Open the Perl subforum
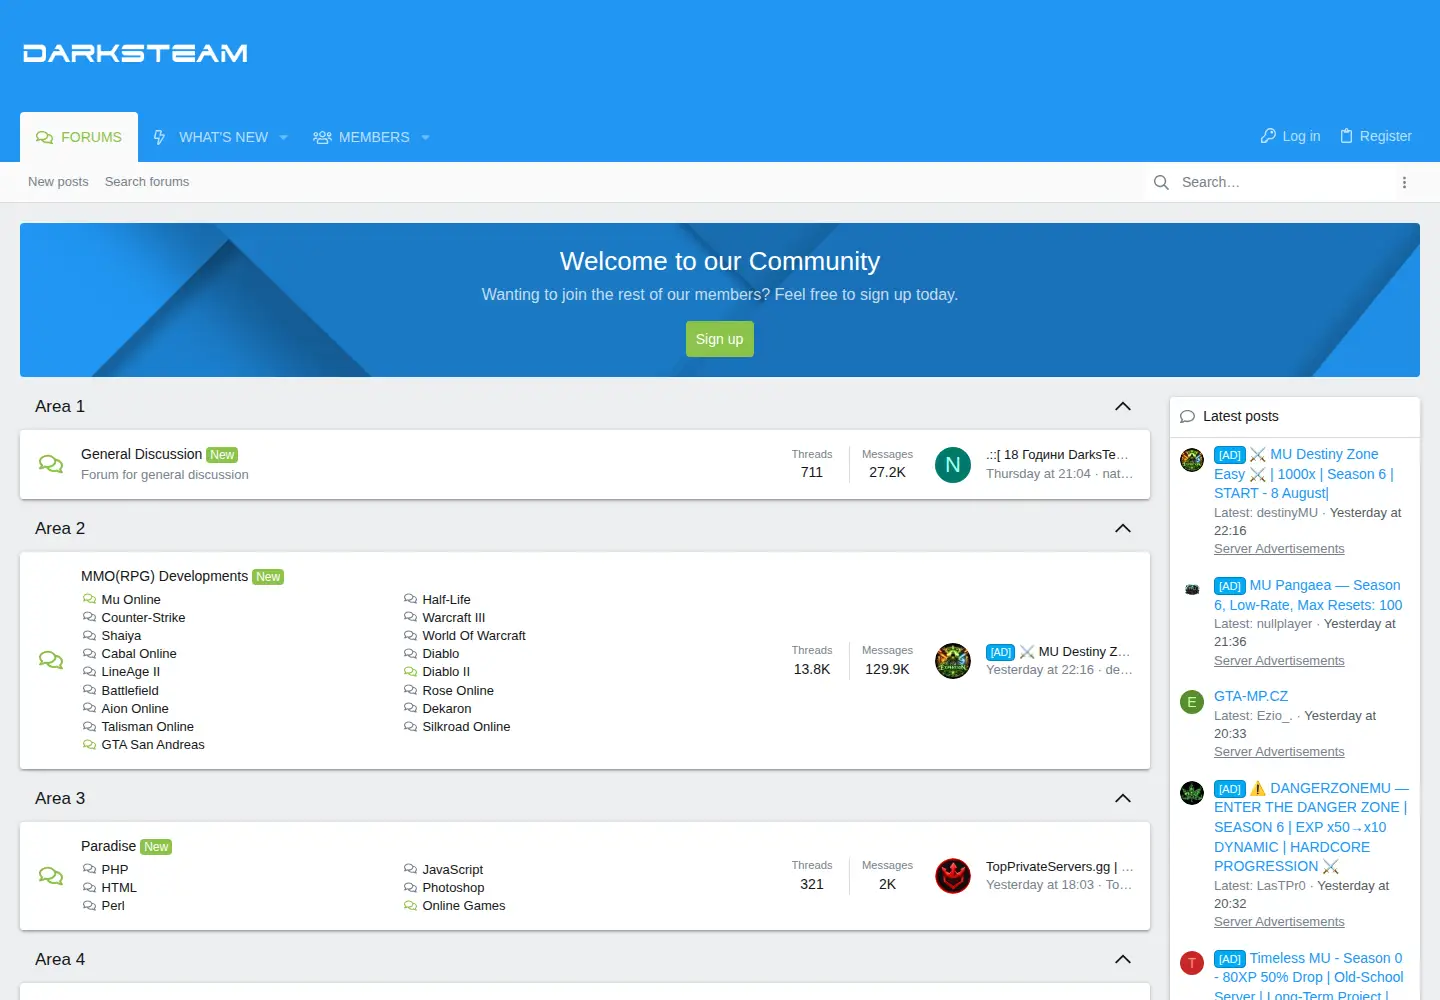 click(x=113, y=906)
